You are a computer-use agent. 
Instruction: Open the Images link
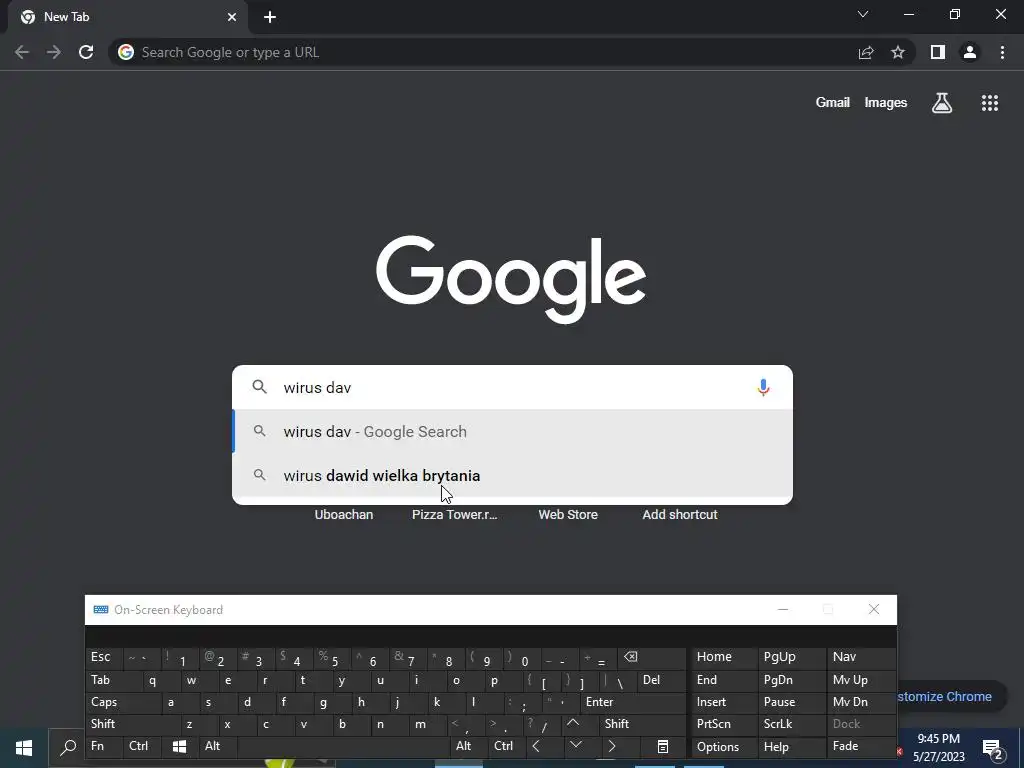click(886, 103)
